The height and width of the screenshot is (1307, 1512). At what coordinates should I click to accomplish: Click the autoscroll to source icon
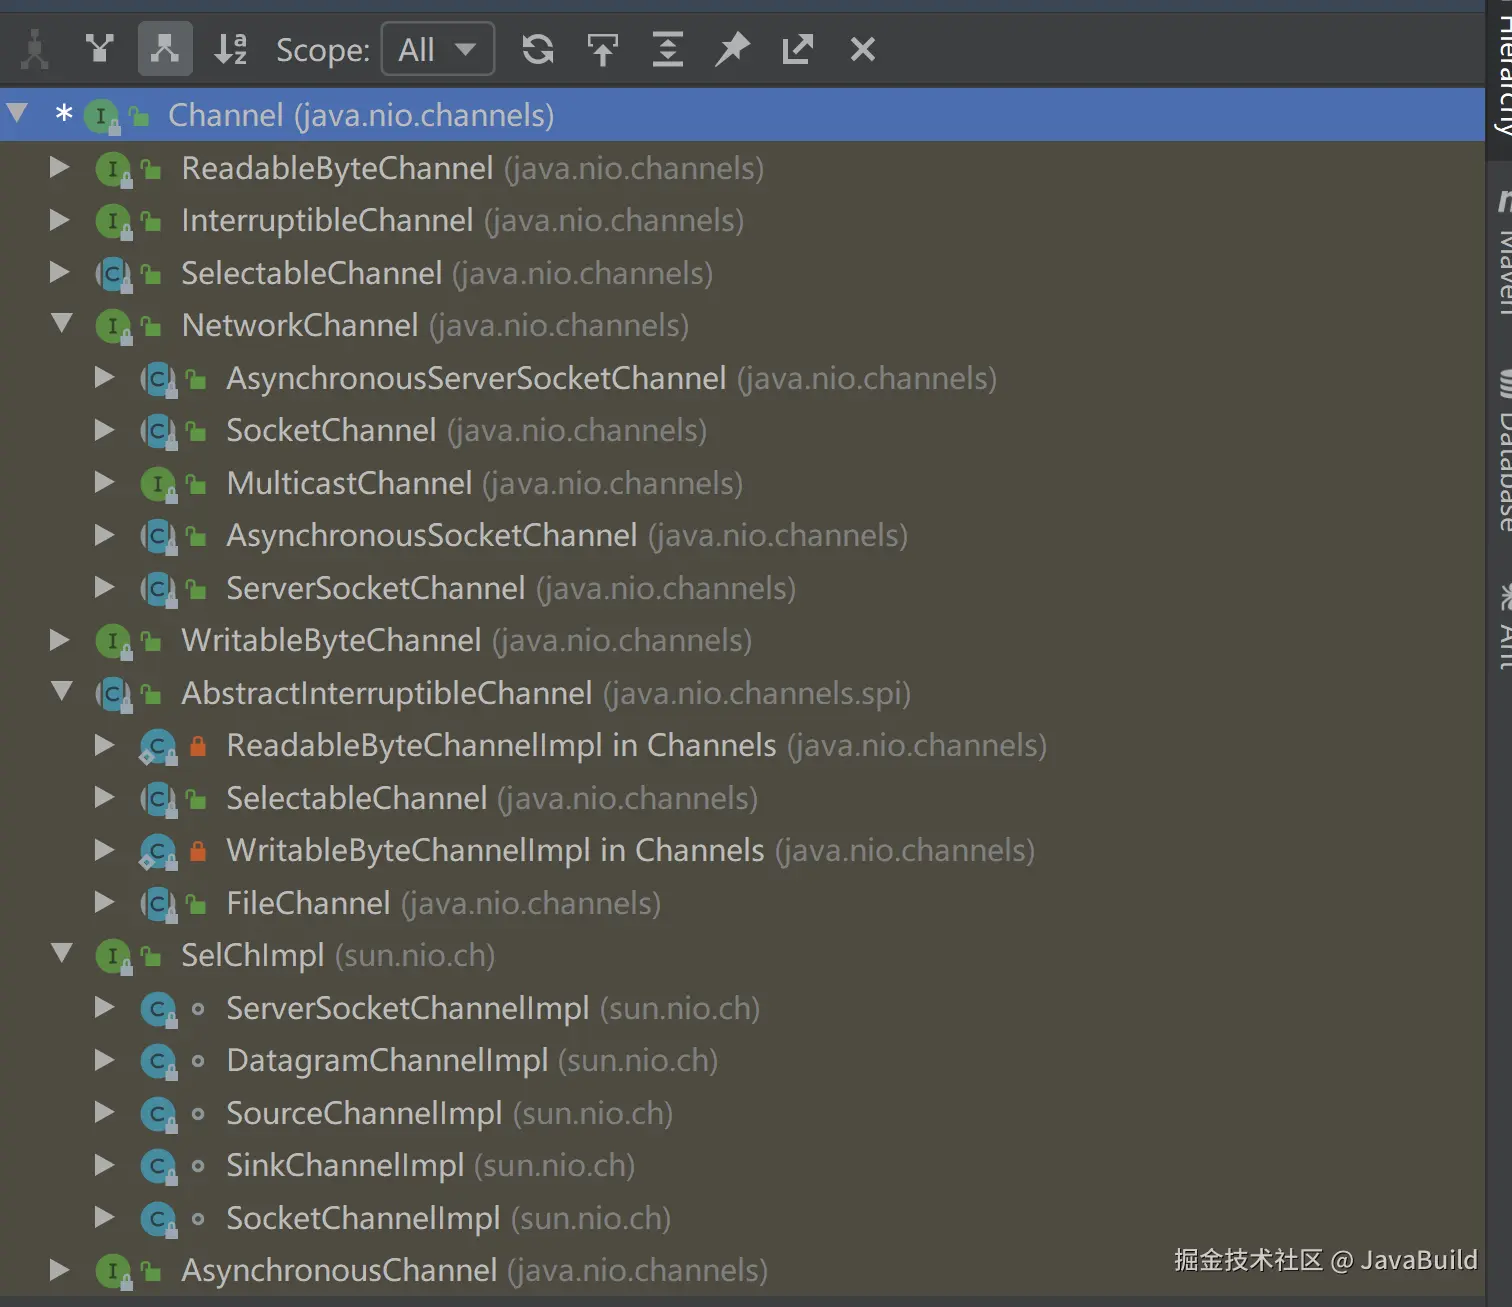[x=603, y=49]
